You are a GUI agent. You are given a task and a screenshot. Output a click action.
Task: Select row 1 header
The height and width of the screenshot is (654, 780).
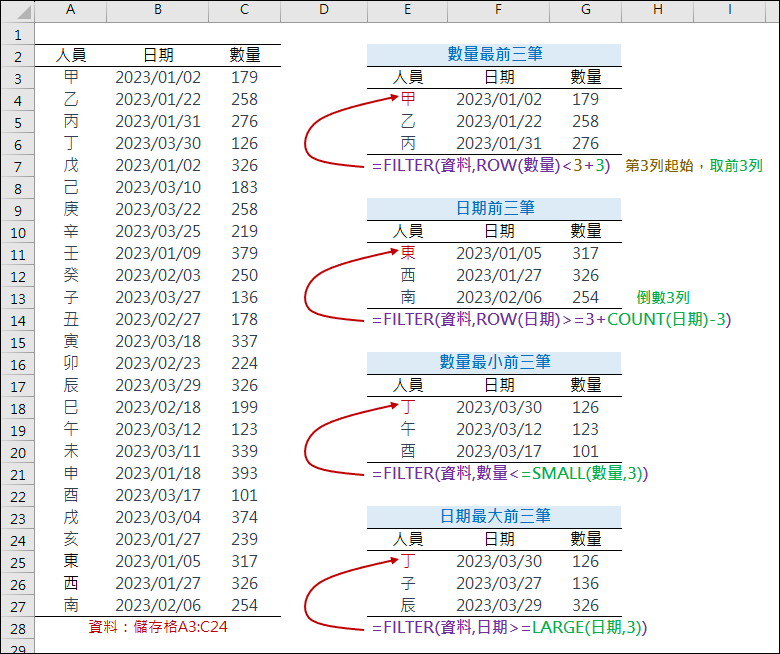[x=18, y=35]
